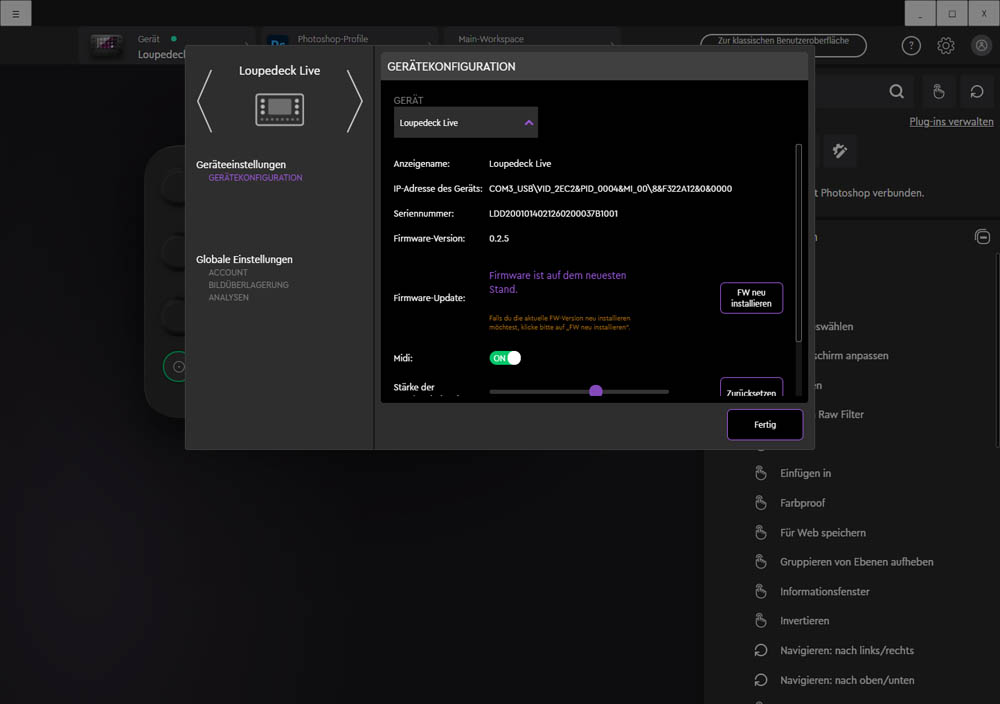Screen dimensions: 1000x704
Task: Click the hand icon beside Für Web speichern
Action: tap(760, 532)
